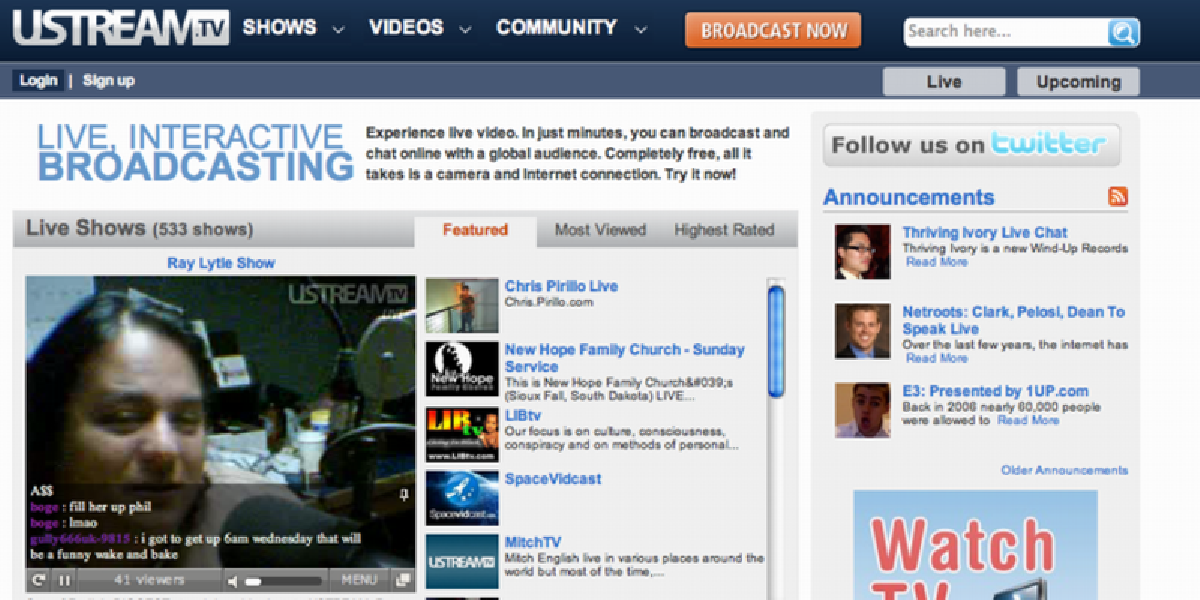Open the SpaceVidcast title link
Viewport: 1200px width, 600px height.
coord(553,478)
